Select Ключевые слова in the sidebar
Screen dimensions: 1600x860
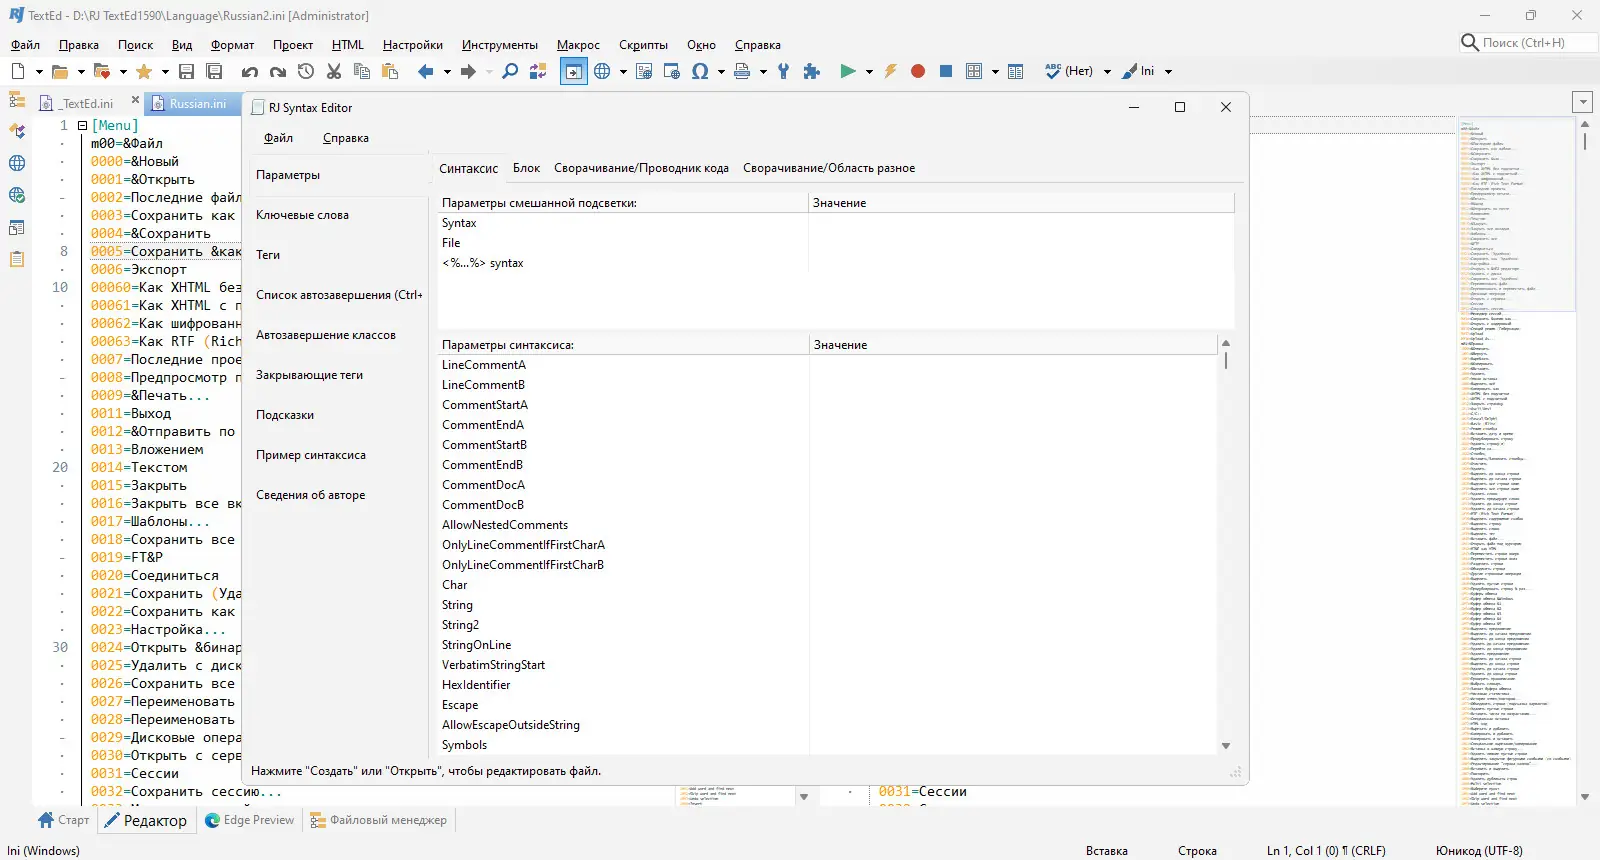(302, 215)
